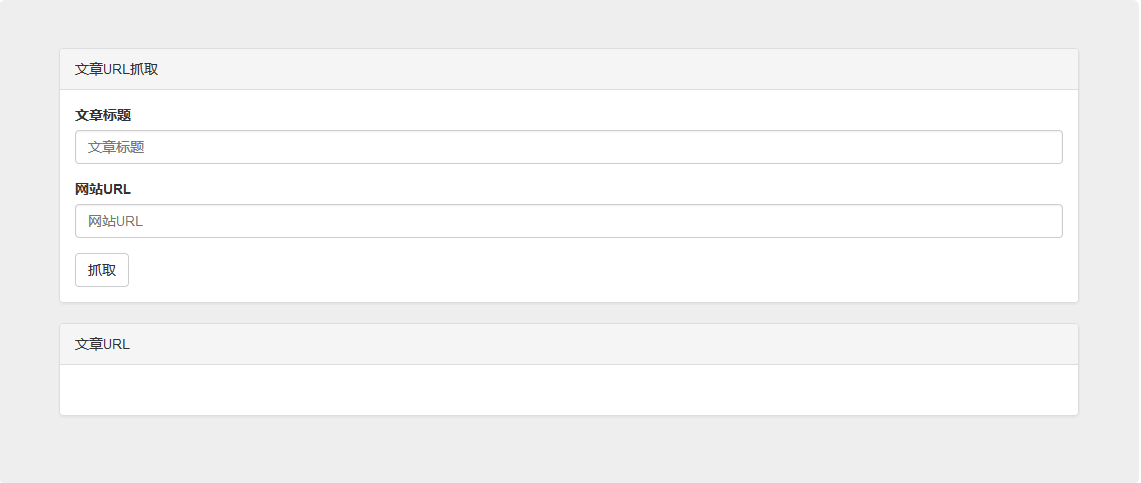Activate the first form field under 文章标题
Screen dimensions: 1141x483
point(568,147)
